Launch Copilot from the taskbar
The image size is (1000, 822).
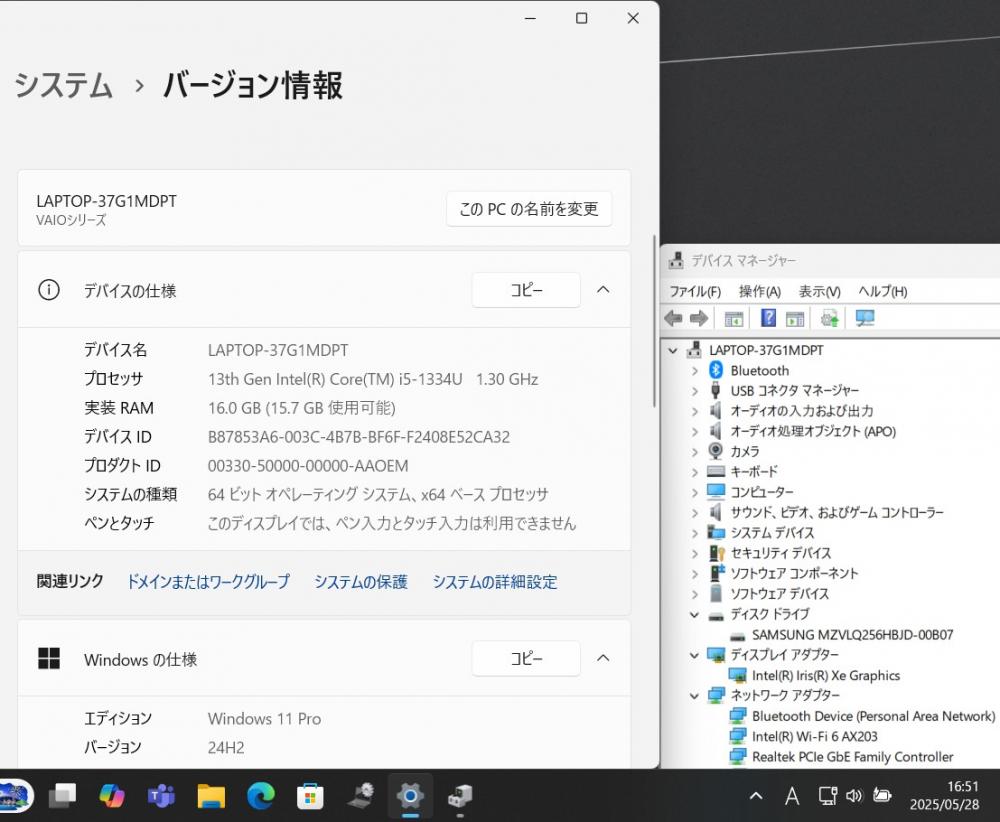pyautogui.click(x=112, y=795)
